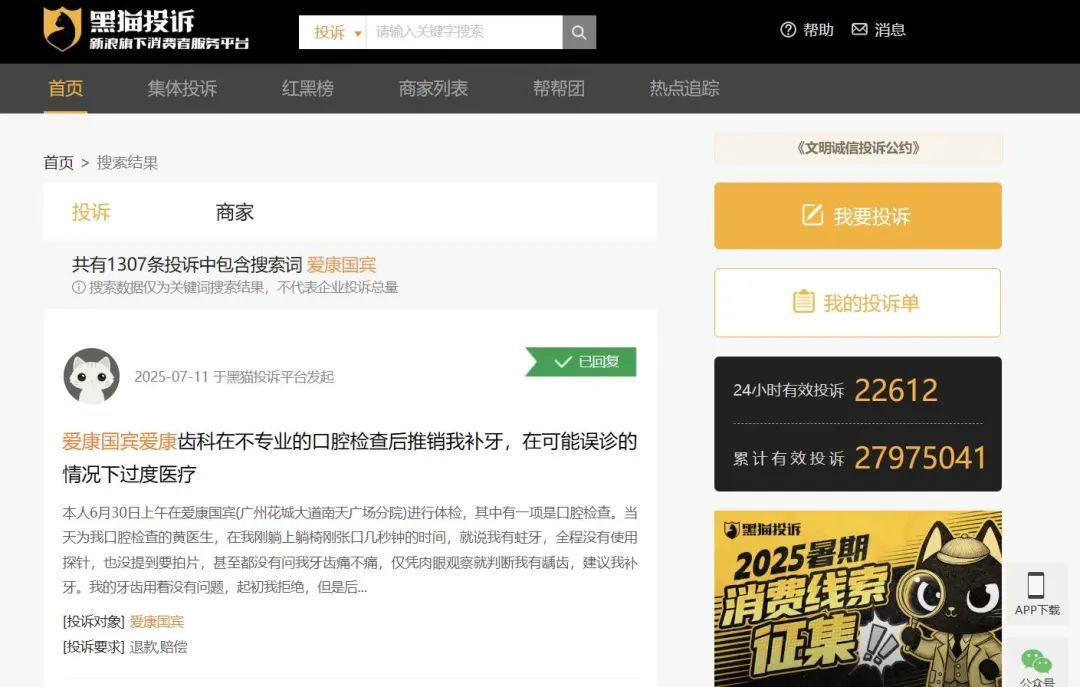This screenshot has width=1080, height=687.
Task: Click the 已回复 green status badge
Action: coord(583,362)
